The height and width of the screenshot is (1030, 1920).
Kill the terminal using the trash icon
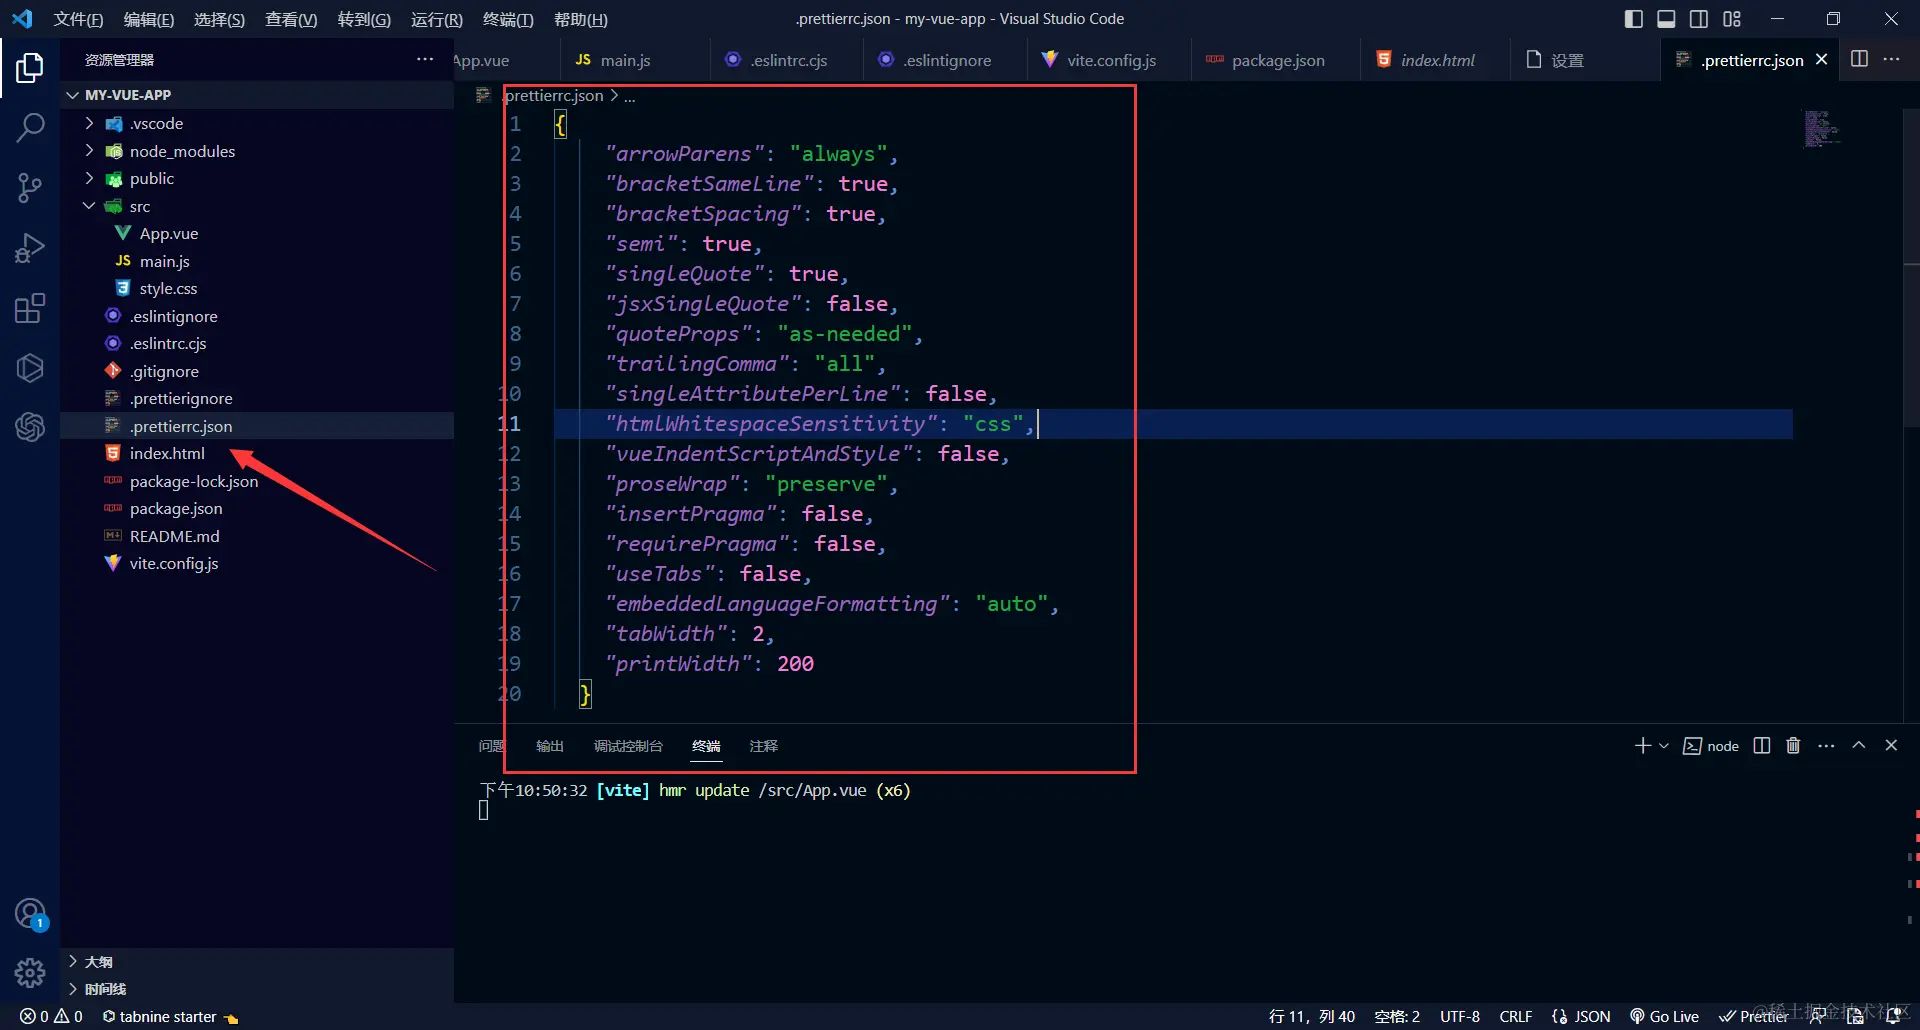click(x=1793, y=746)
